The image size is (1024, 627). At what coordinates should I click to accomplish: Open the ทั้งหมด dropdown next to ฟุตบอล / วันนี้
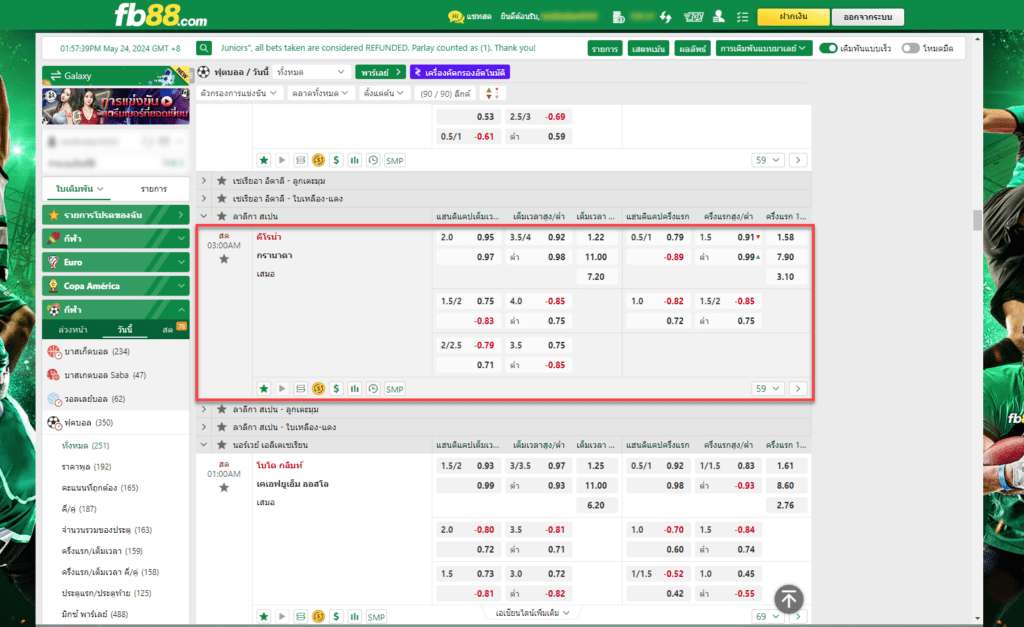(x=311, y=72)
